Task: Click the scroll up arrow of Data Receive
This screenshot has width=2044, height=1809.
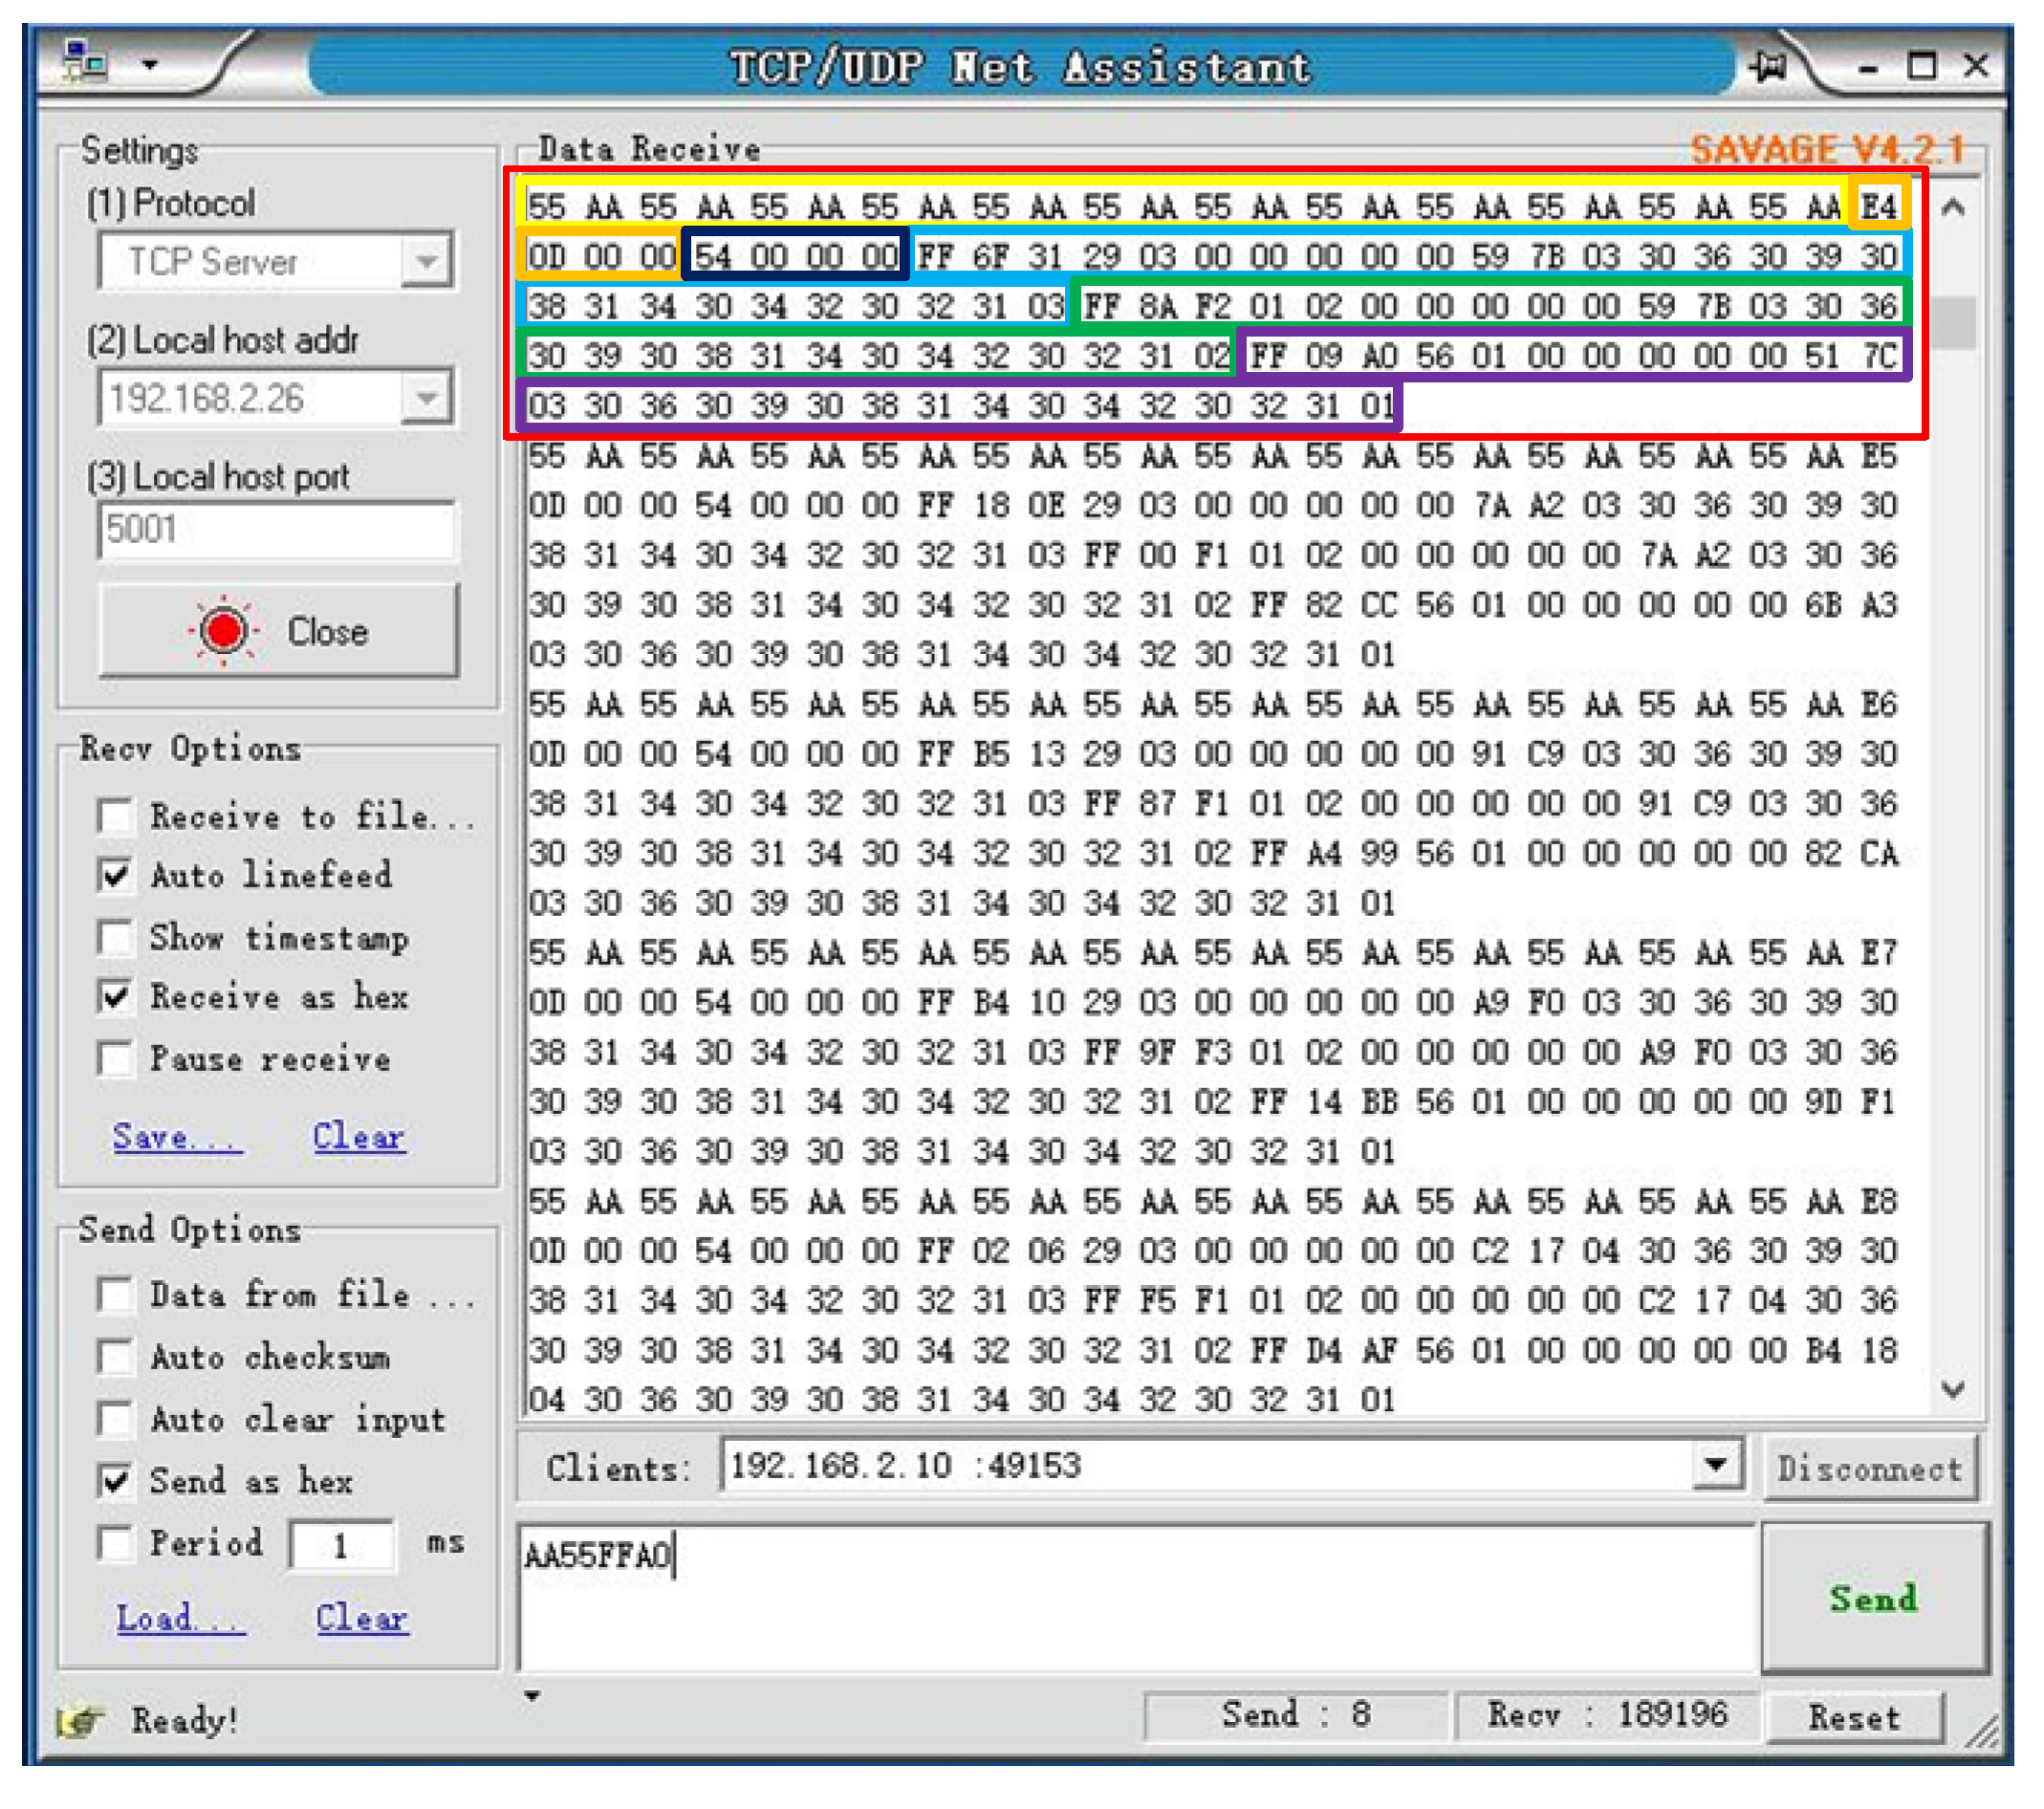Action: point(1954,208)
